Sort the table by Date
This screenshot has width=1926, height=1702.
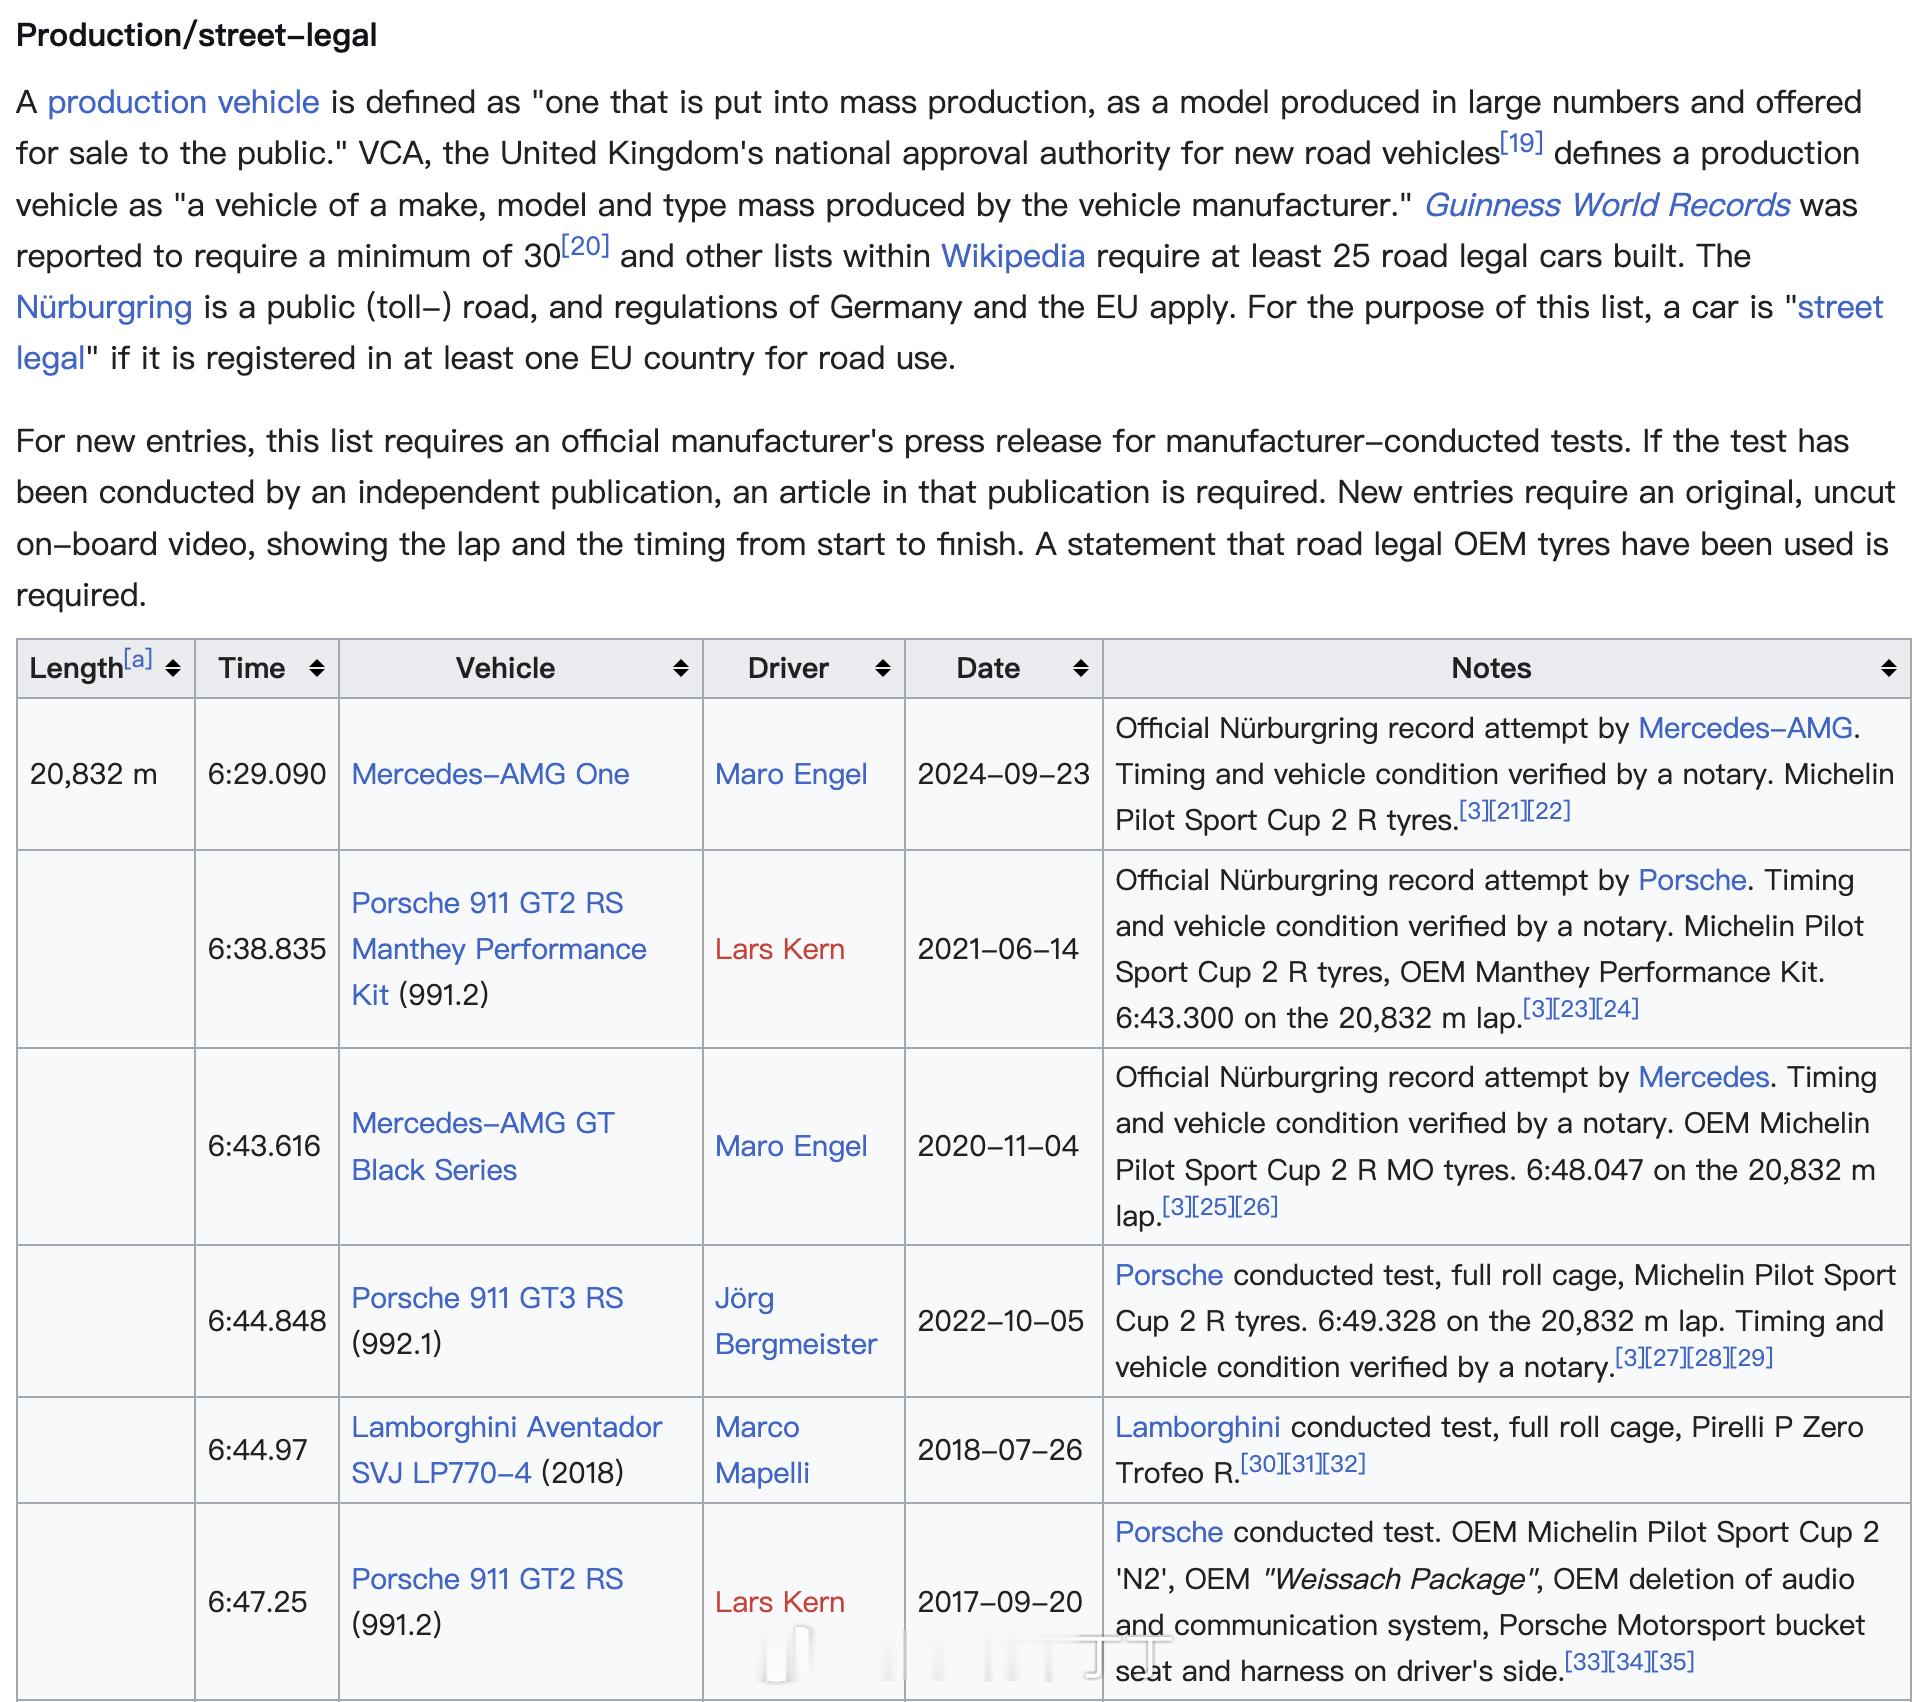(x=1081, y=668)
